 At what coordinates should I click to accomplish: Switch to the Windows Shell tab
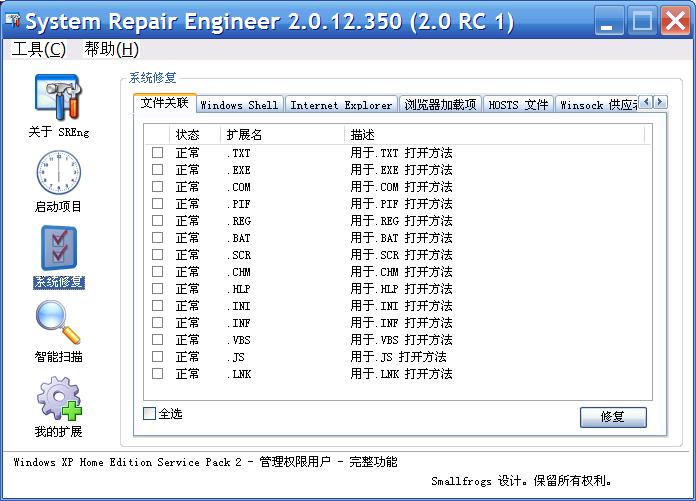(239, 105)
